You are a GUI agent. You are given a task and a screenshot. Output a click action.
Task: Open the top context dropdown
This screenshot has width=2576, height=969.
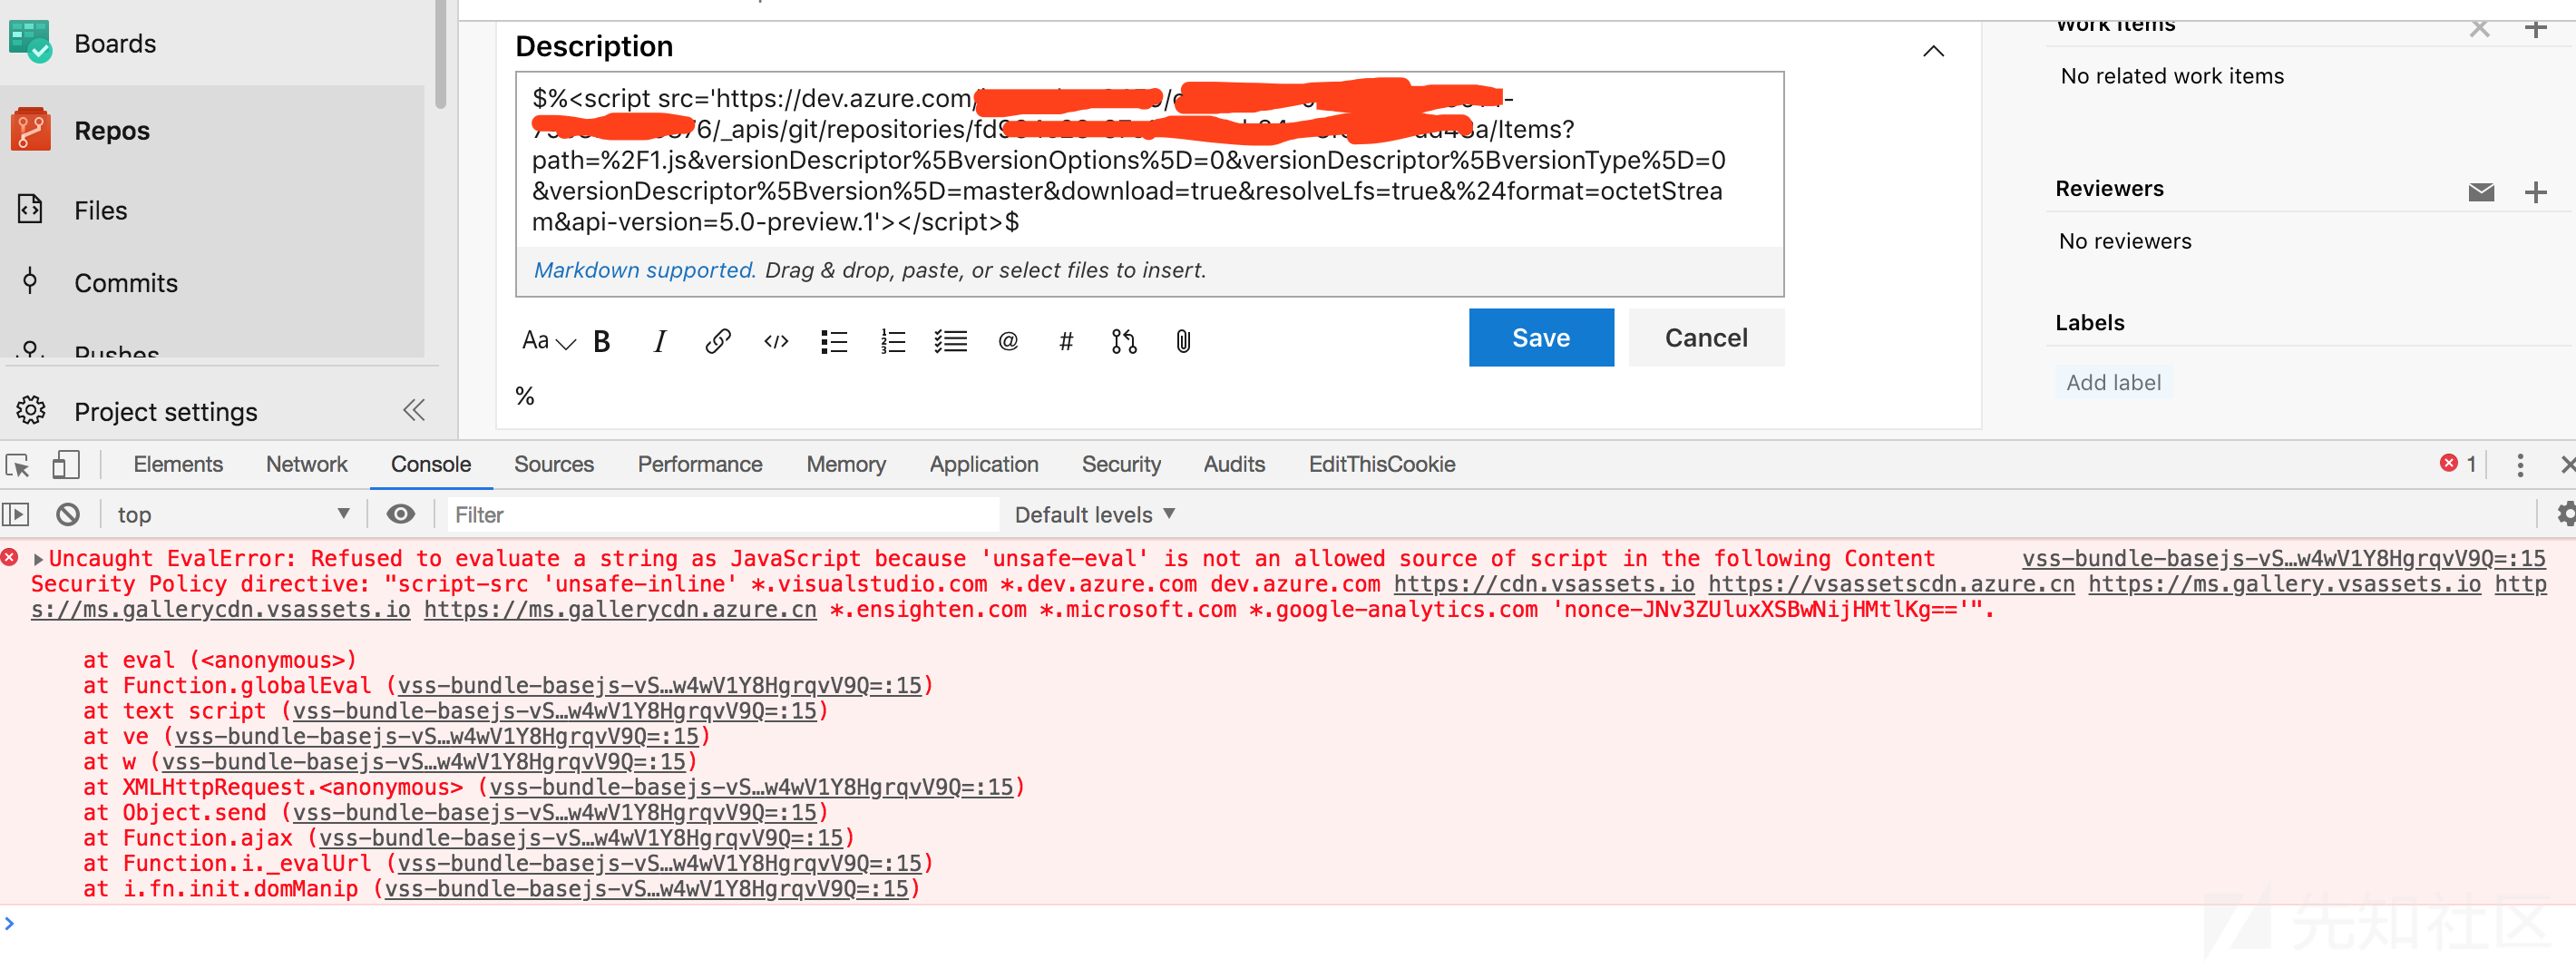point(232,514)
